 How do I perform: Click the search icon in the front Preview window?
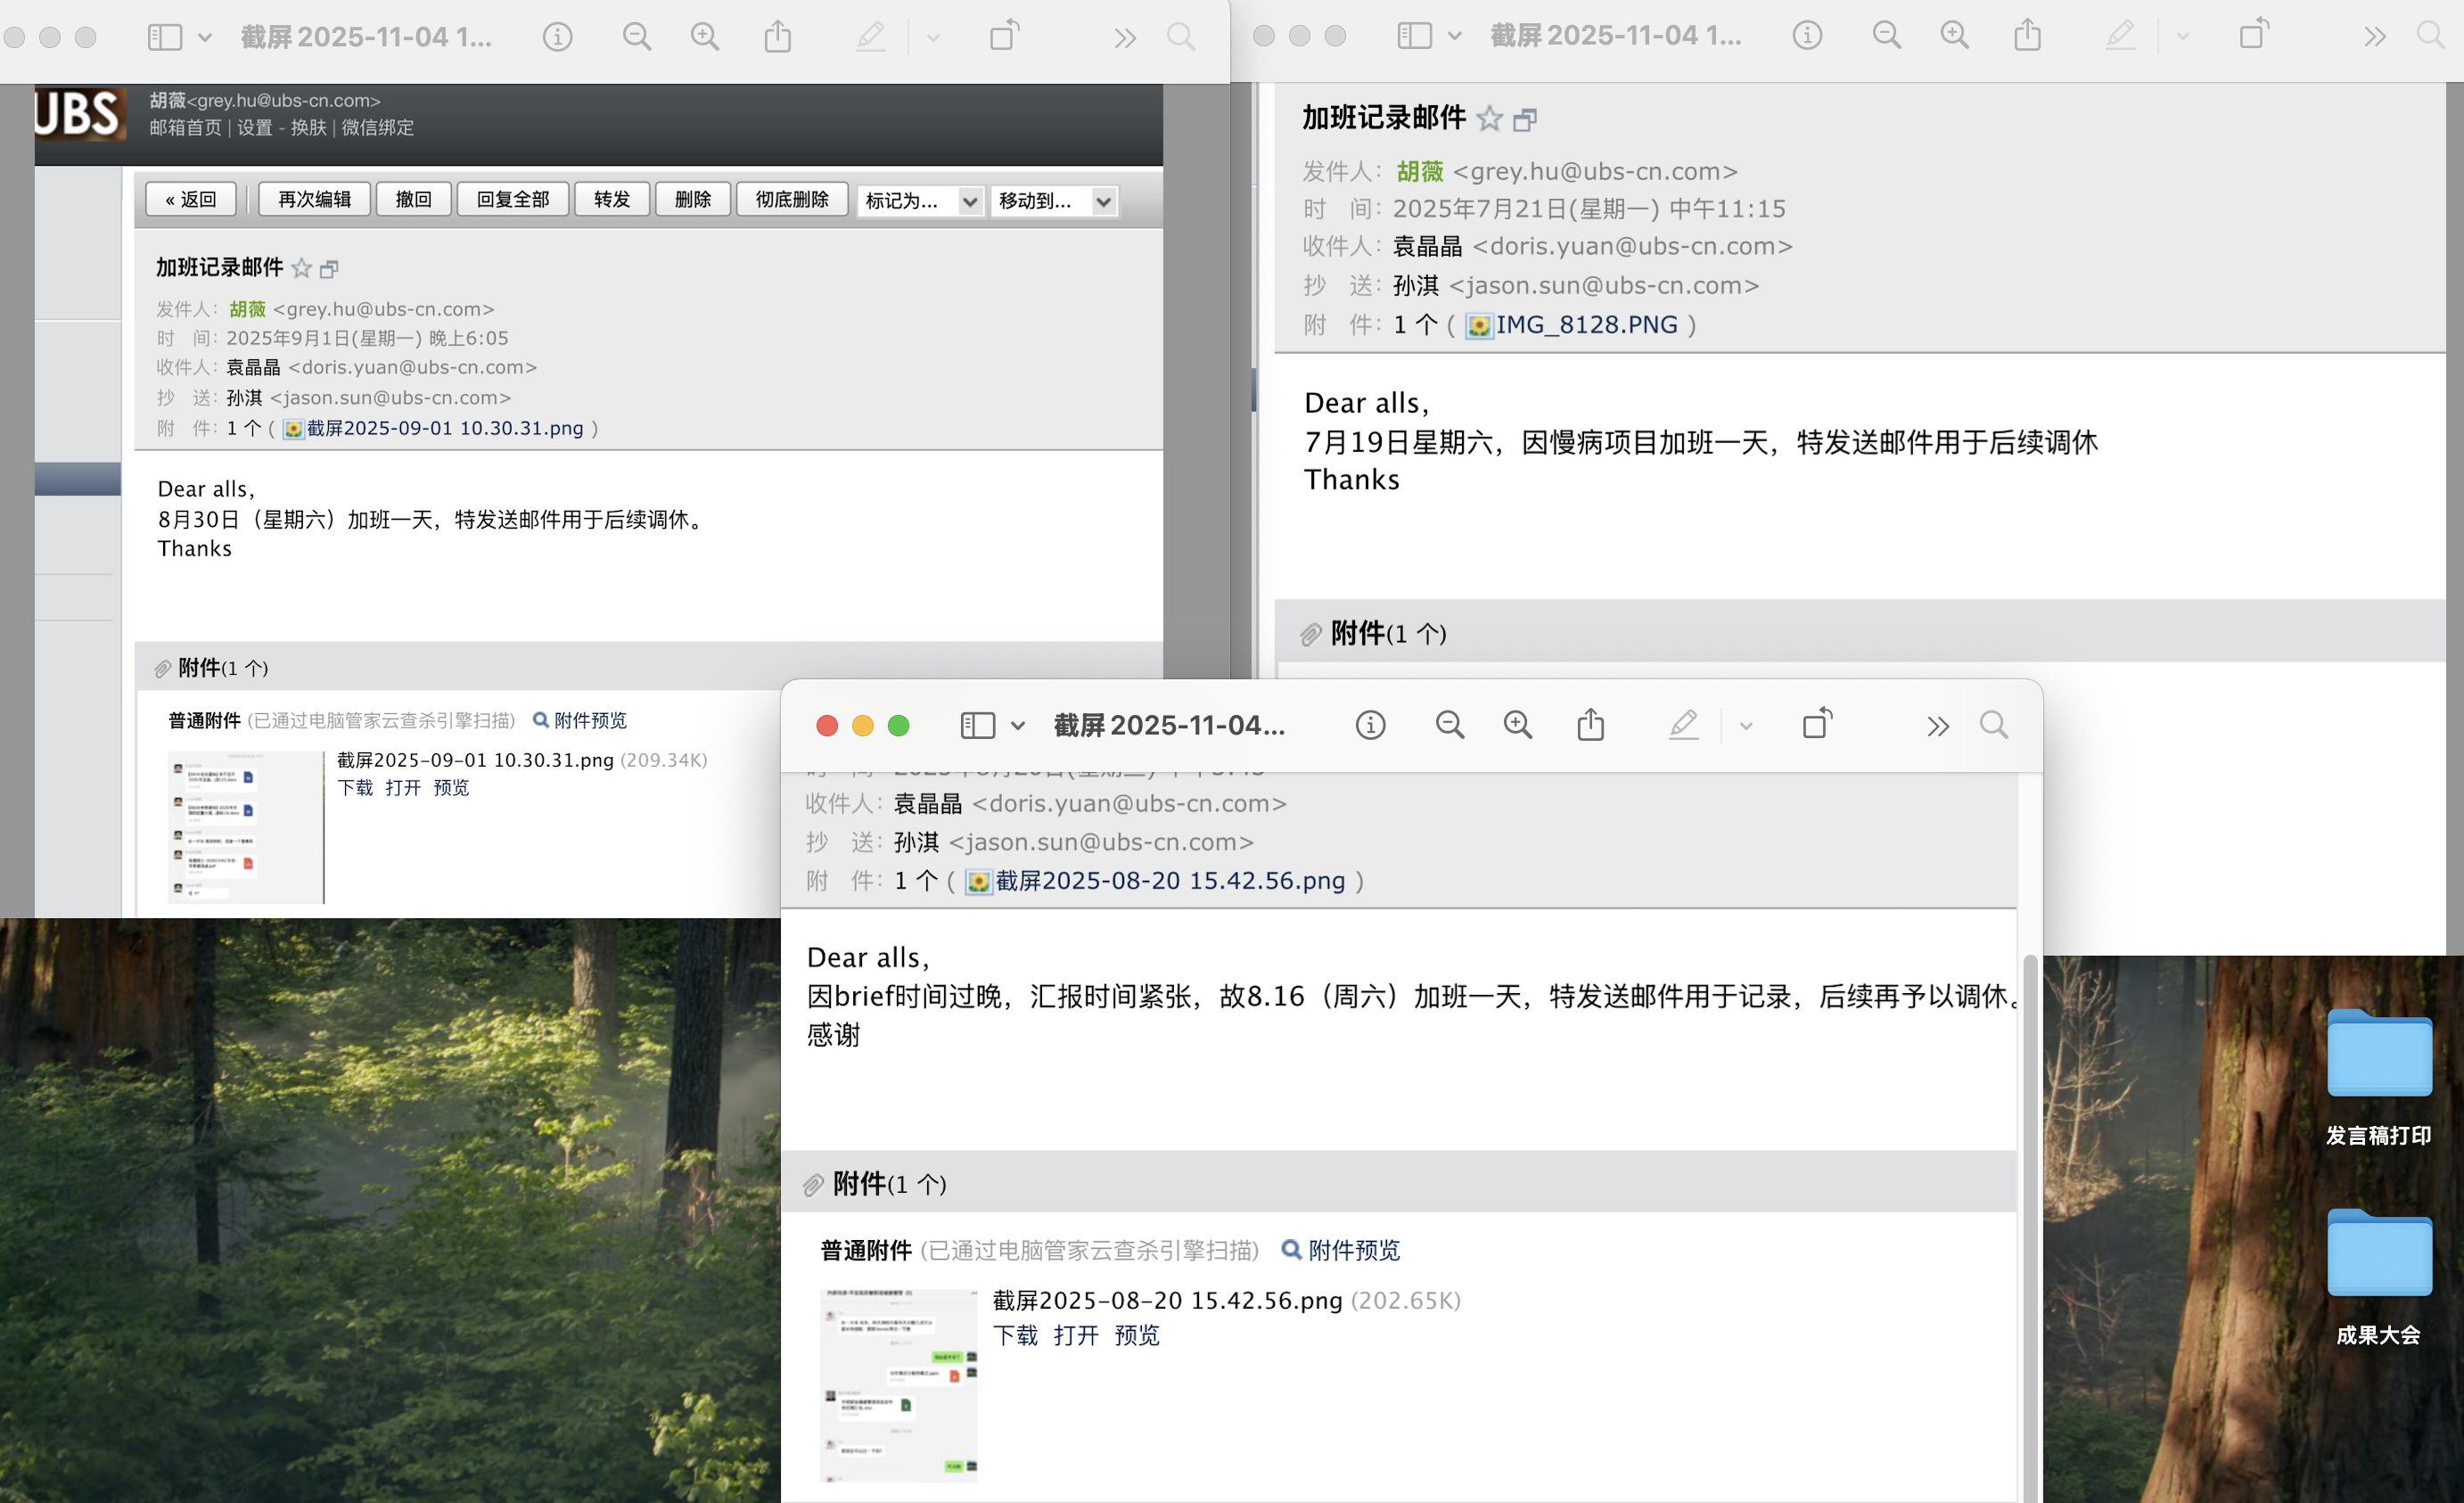tap(1993, 726)
